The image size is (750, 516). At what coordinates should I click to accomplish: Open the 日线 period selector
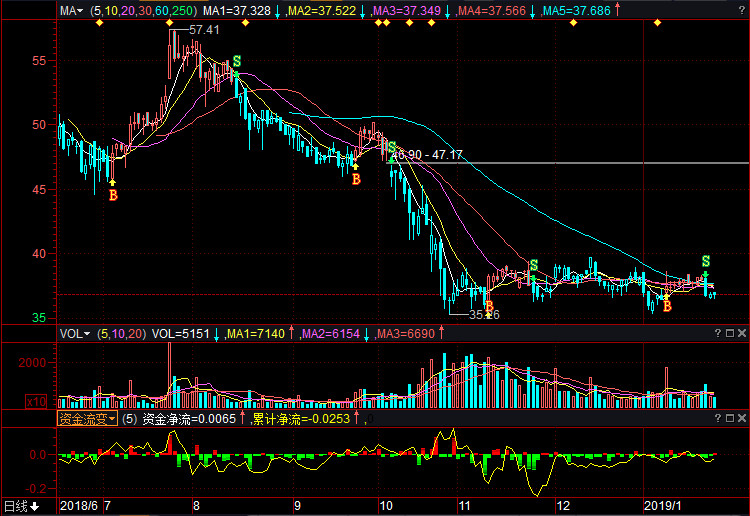click(x=22, y=507)
